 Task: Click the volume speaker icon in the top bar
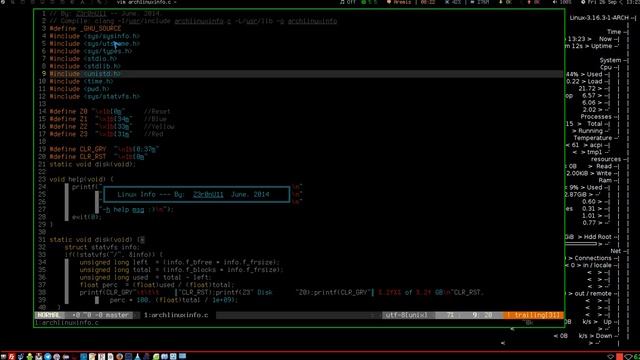point(555,2)
